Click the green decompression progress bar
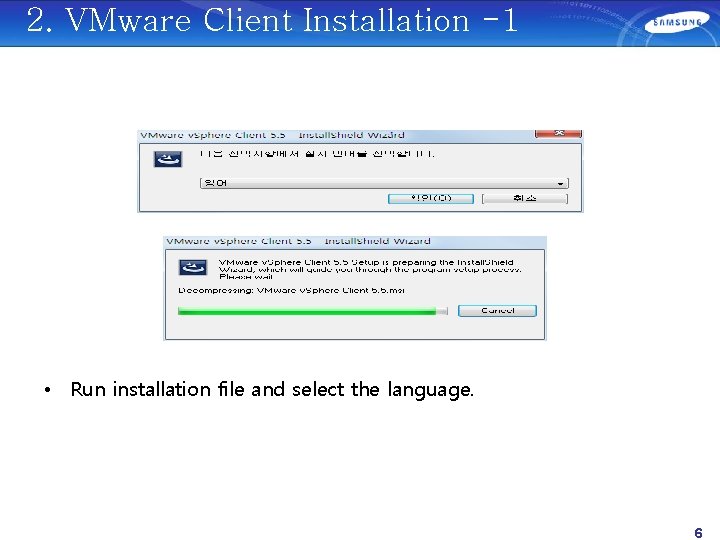Screen dimensions: 720x540 tap(312, 311)
